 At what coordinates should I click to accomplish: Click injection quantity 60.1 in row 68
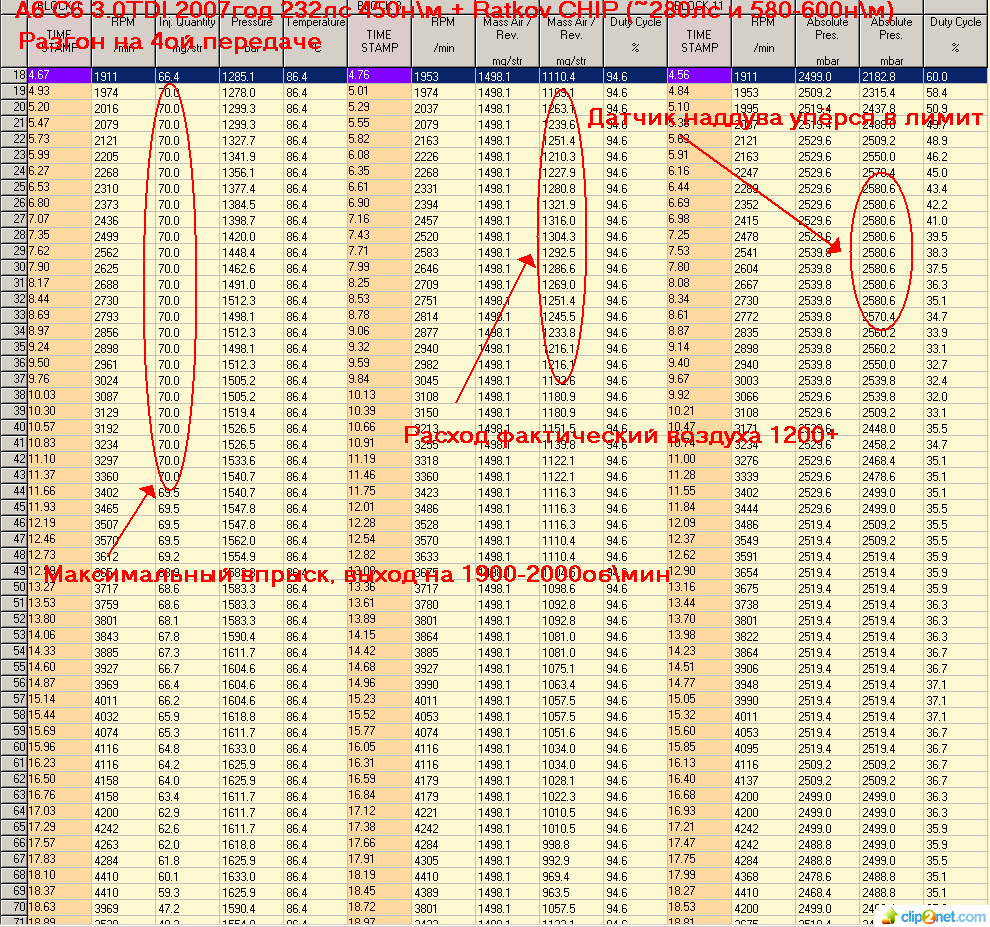188,876
